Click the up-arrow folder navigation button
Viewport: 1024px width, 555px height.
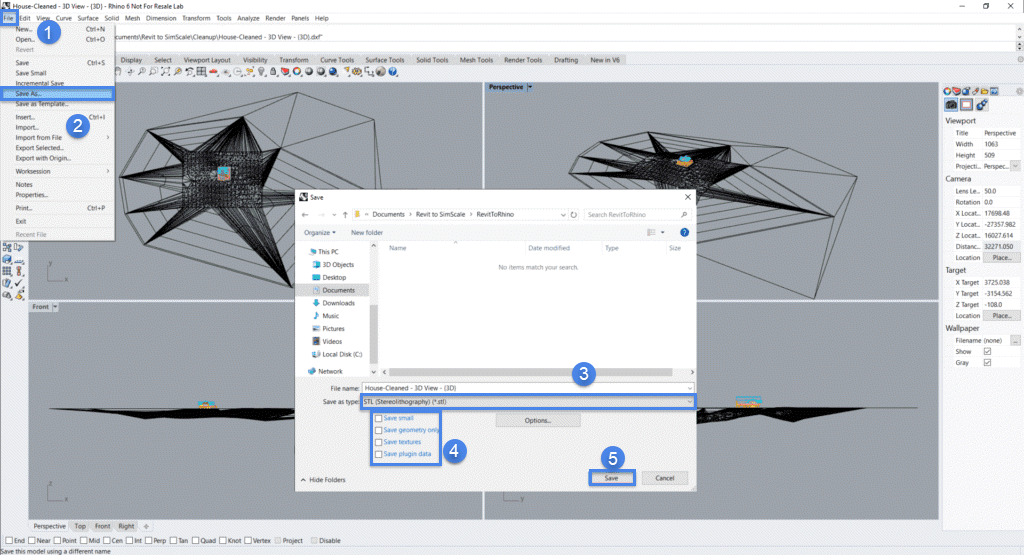[x=344, y=214]
